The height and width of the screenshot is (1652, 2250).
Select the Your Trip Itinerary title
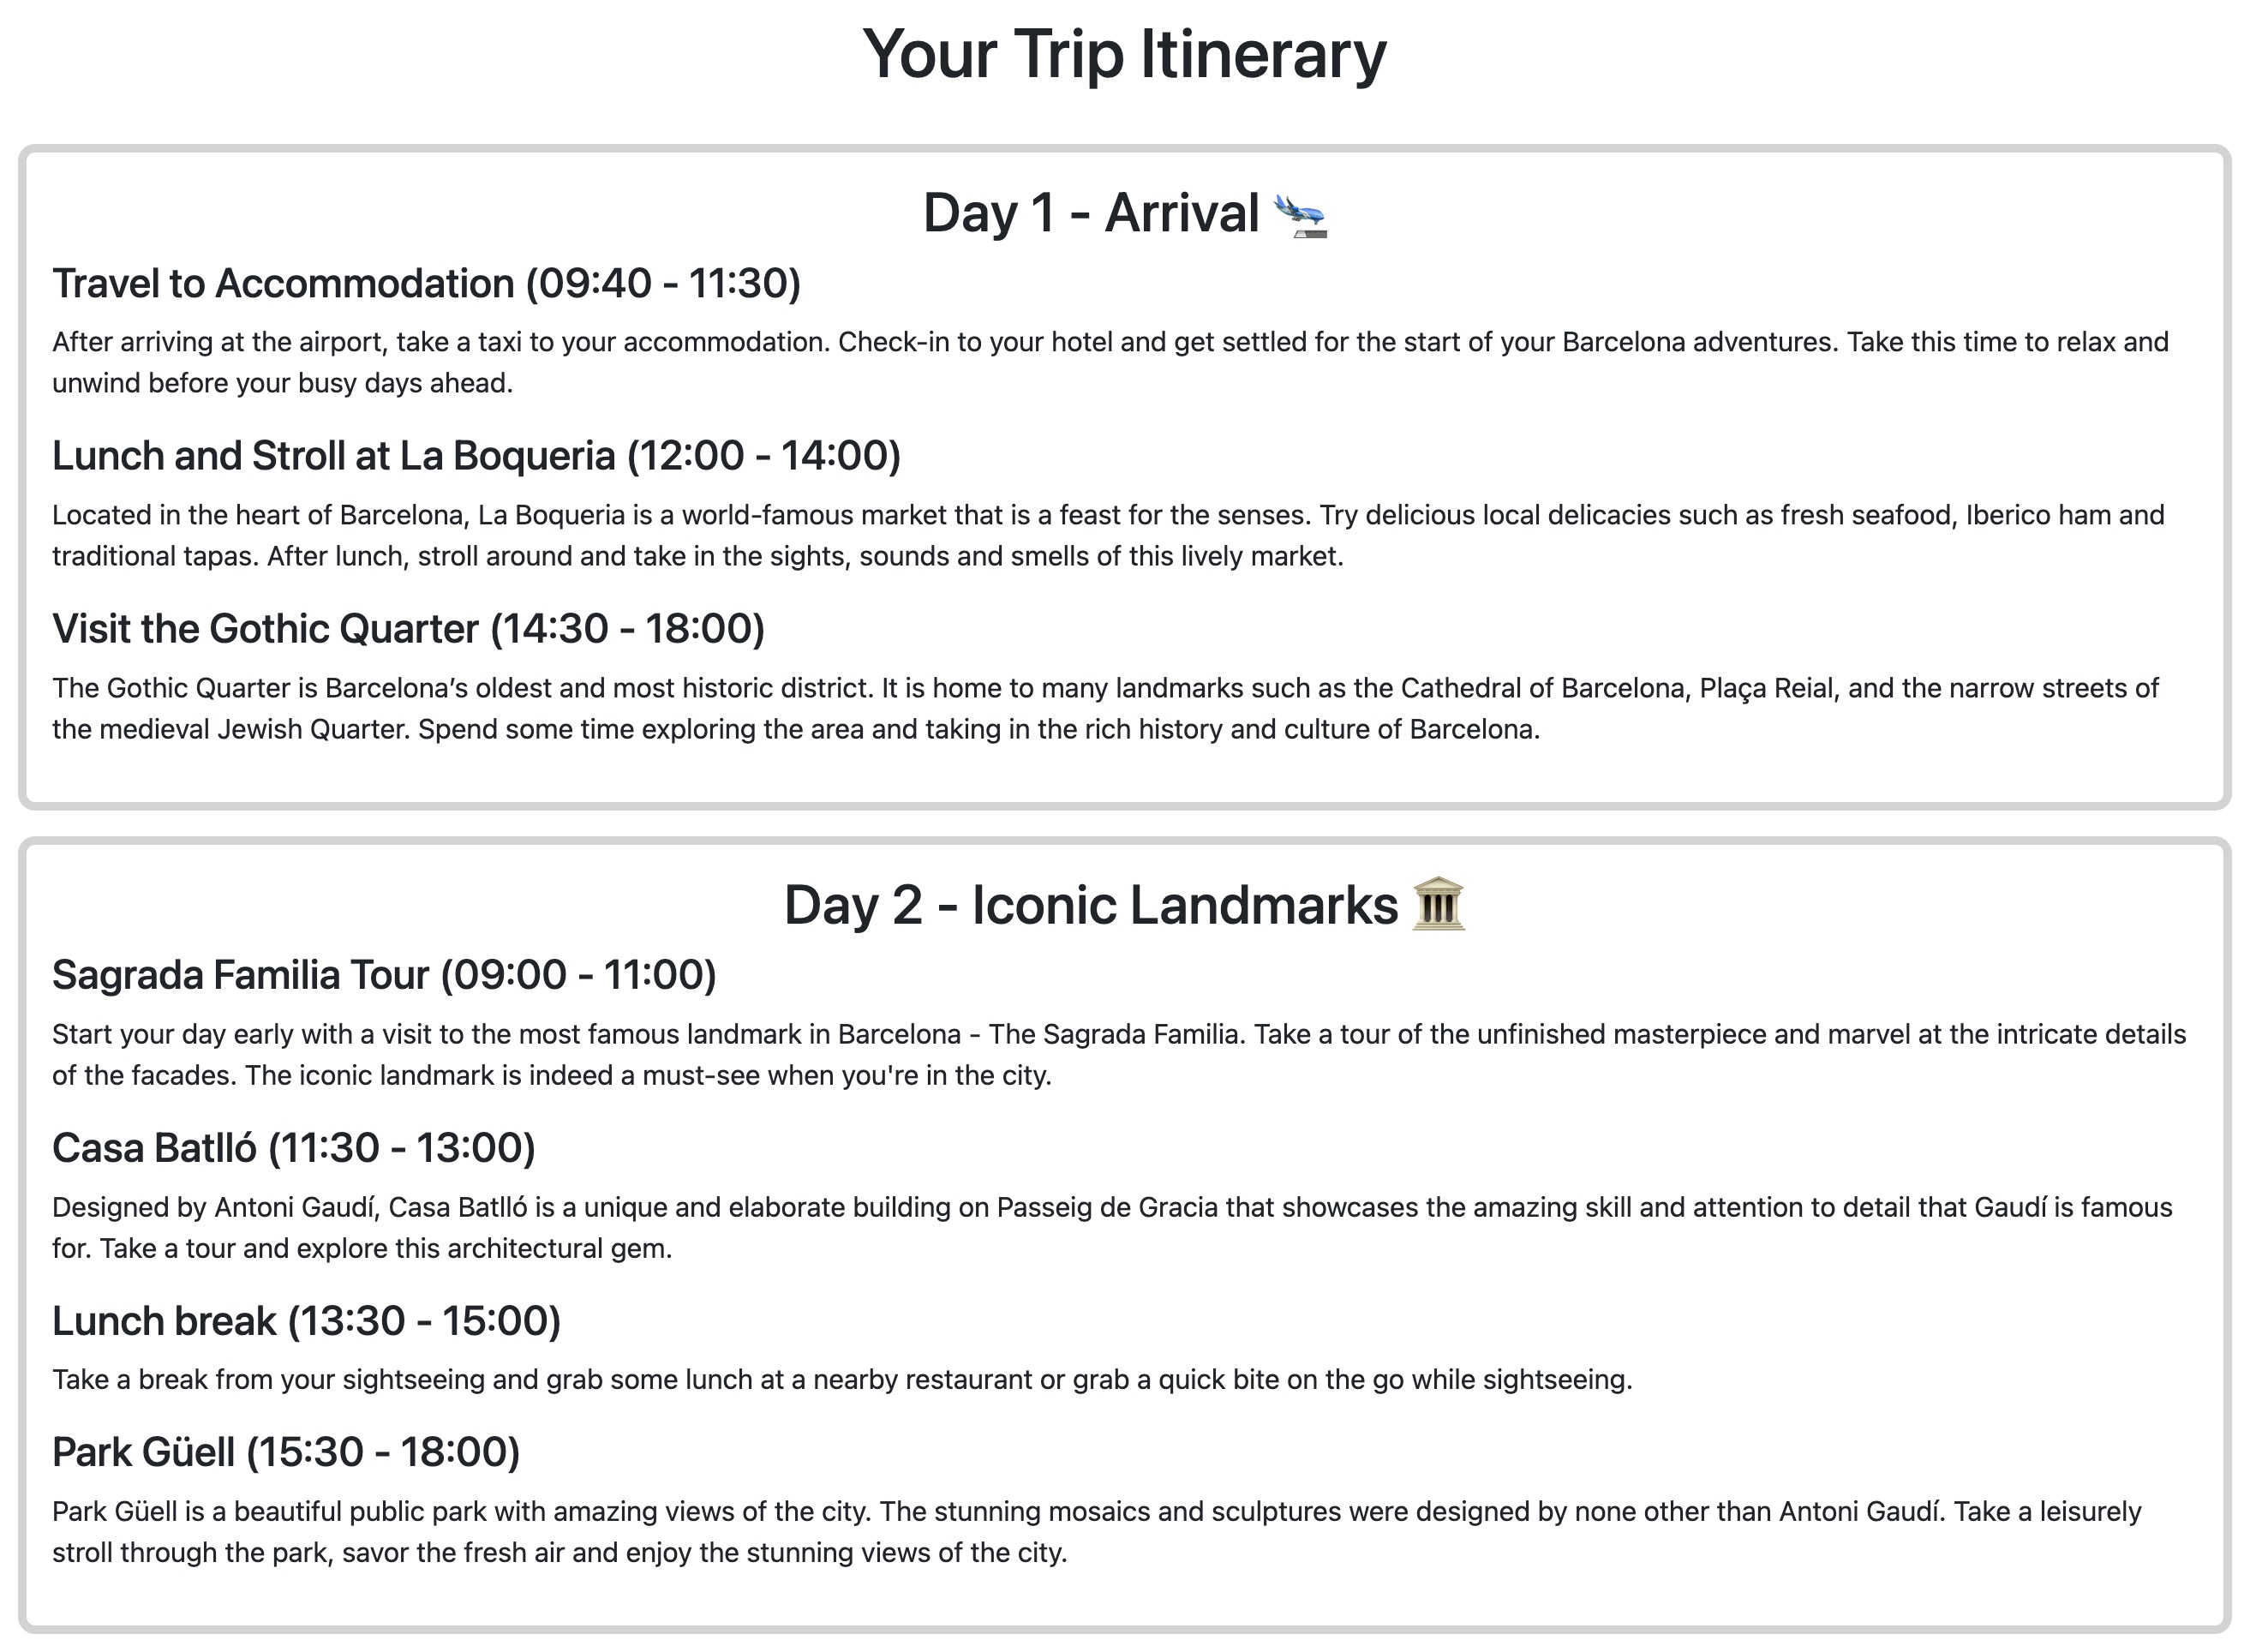click(1124, 54)
